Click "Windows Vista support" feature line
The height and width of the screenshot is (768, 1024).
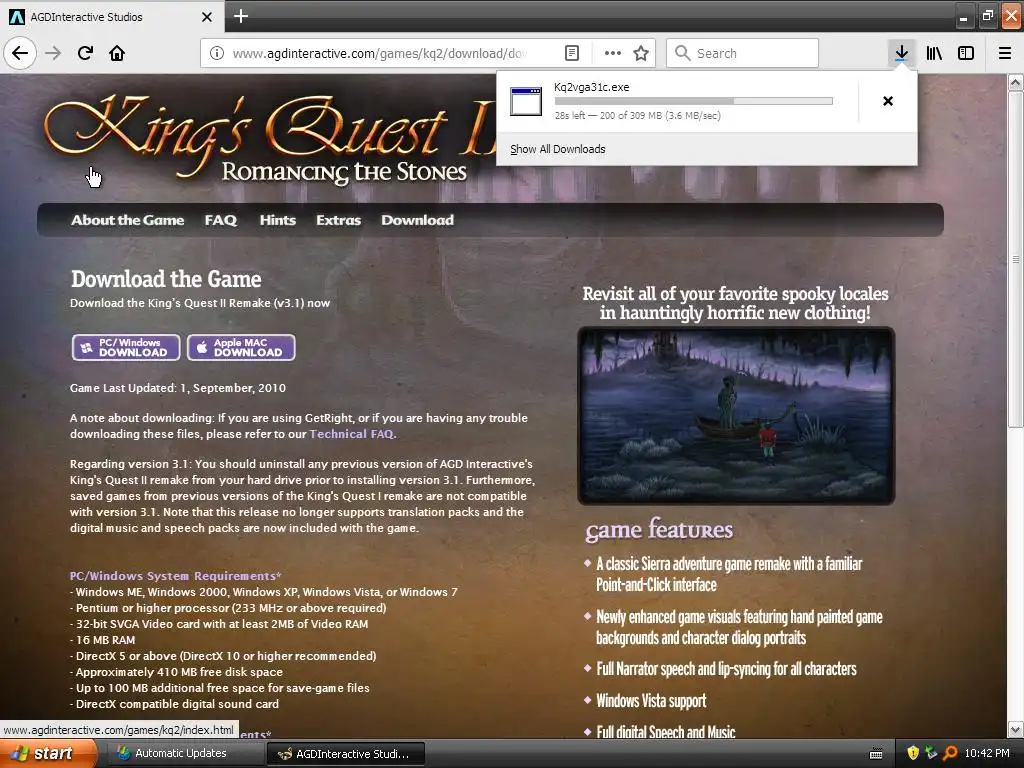tap(651, 701)
